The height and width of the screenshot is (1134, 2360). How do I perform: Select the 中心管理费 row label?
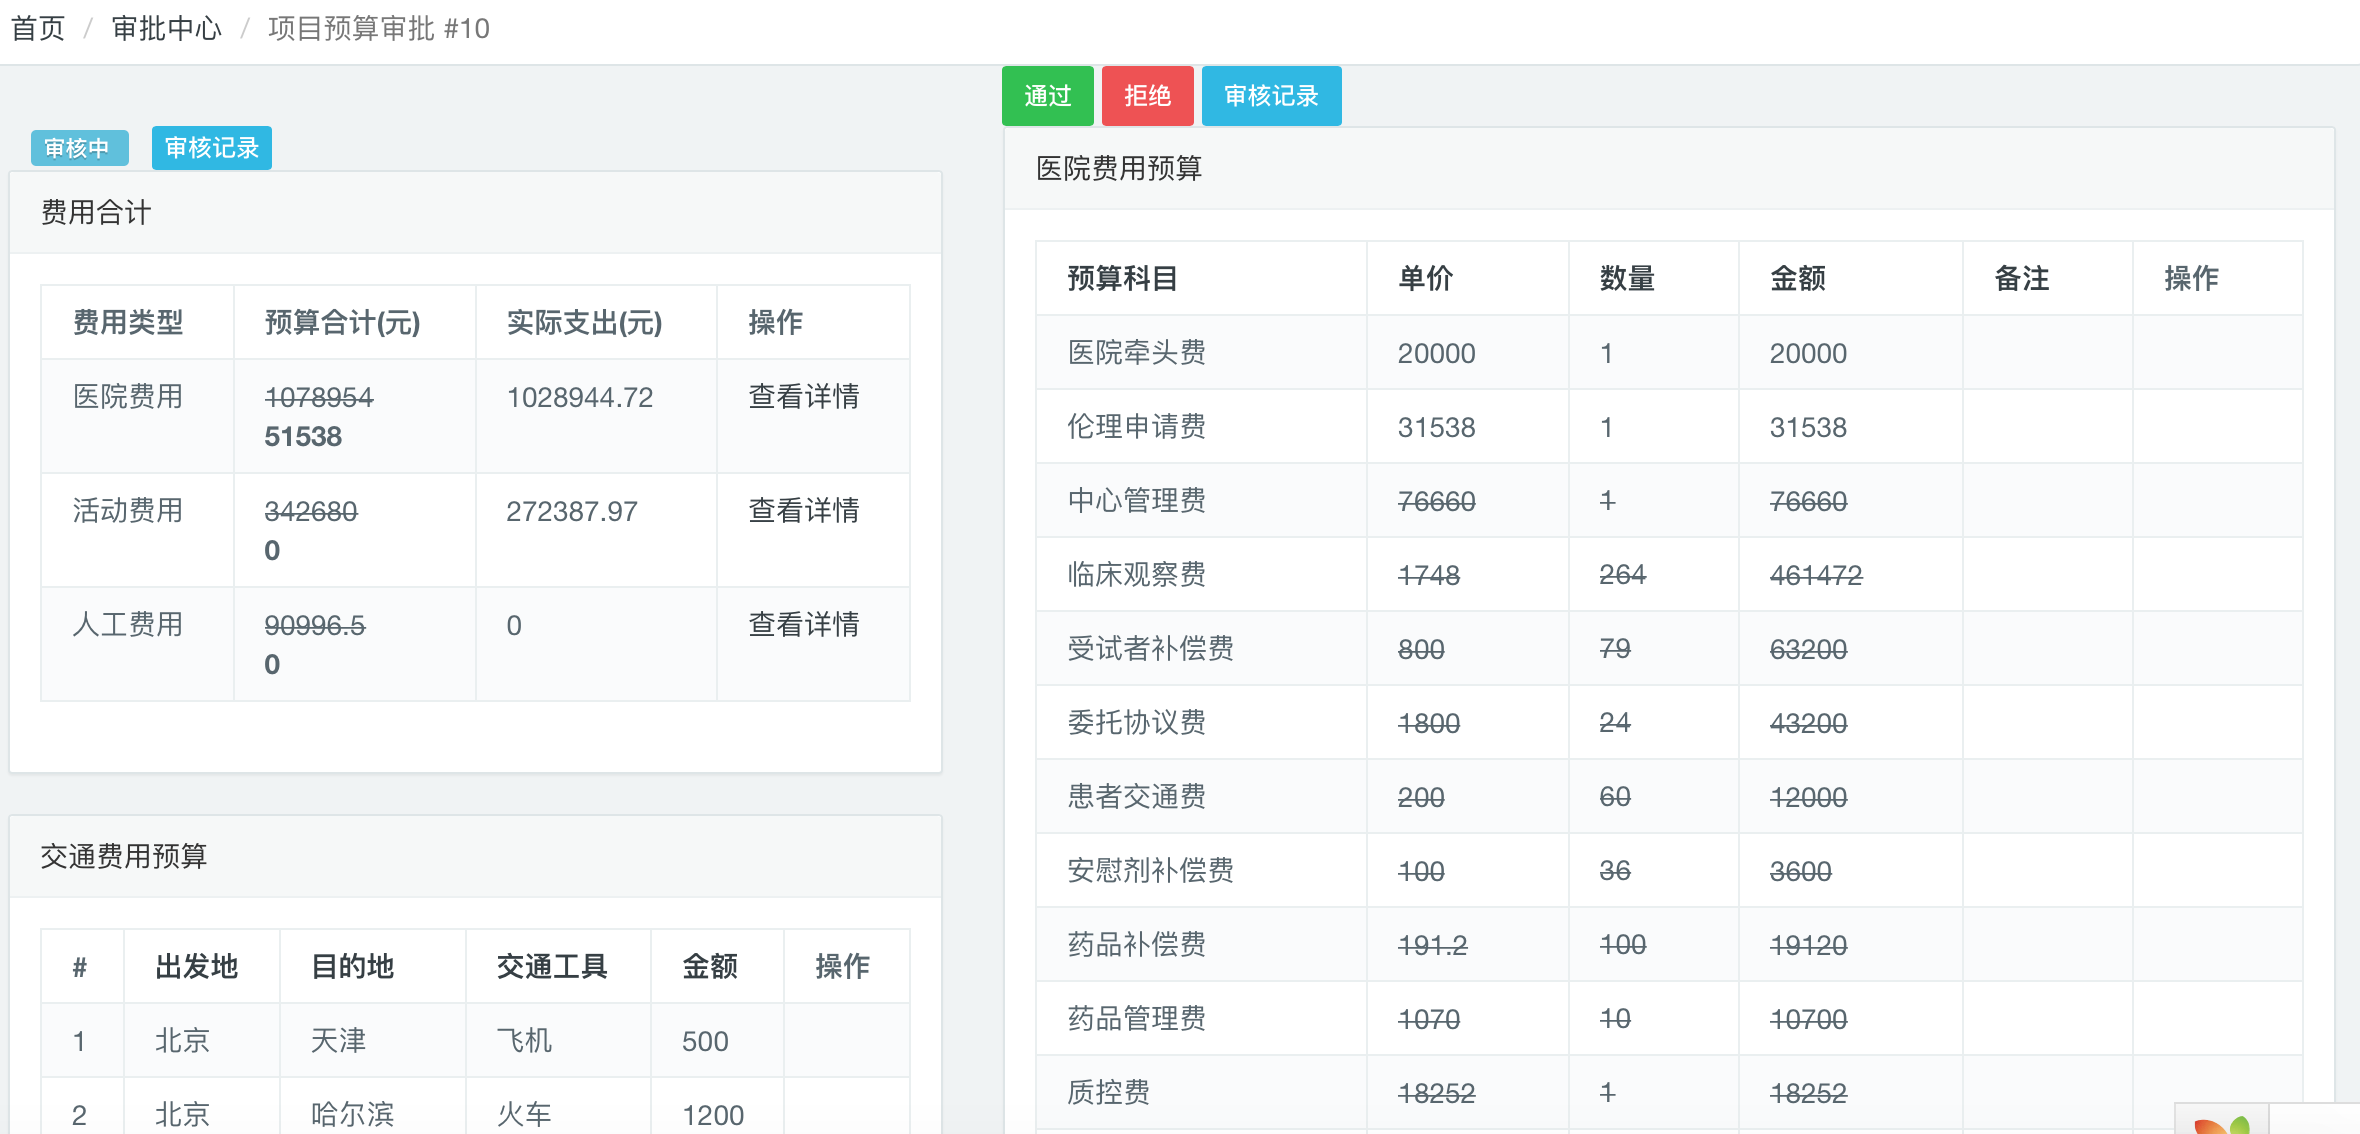[1137, 501]
